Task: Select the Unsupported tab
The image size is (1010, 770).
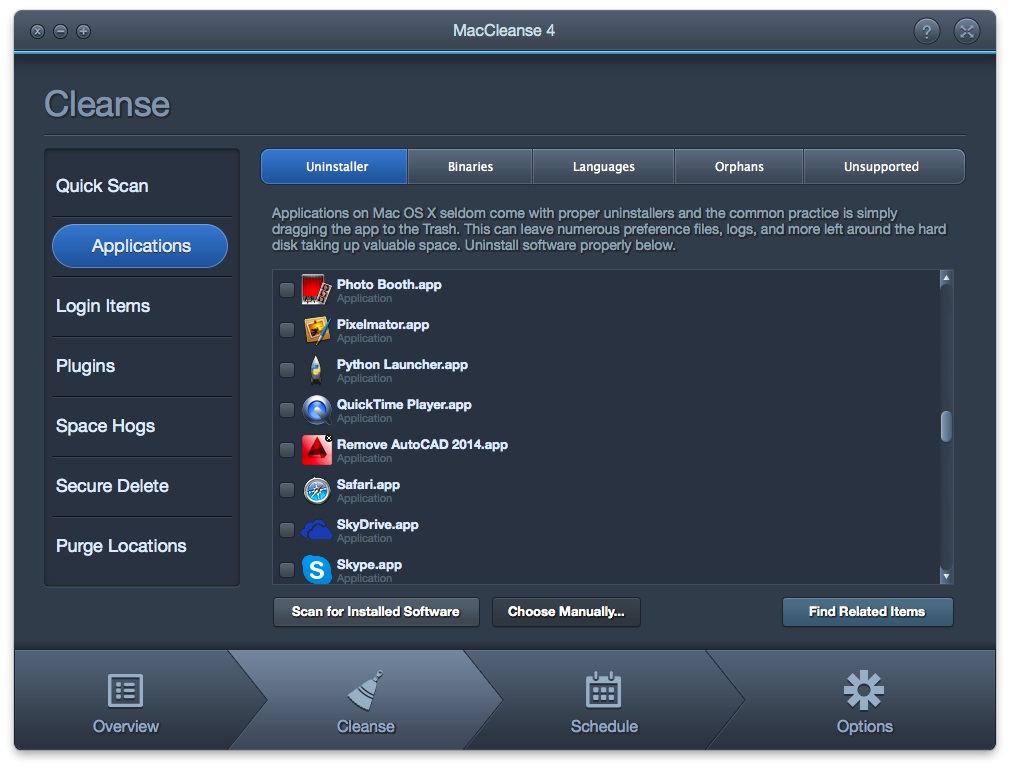Action: pos(884,166)
